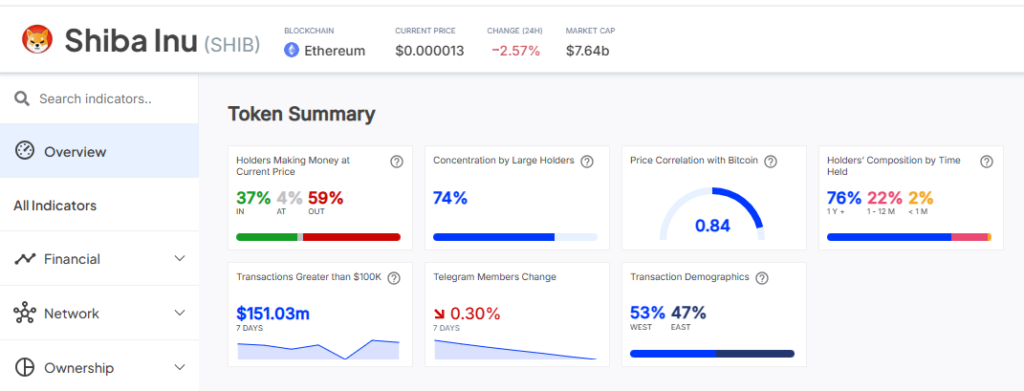Click the Transactions $151.03m sparkline chart
This screenshot has height=391, width=1024.
(x=318, y=349)
